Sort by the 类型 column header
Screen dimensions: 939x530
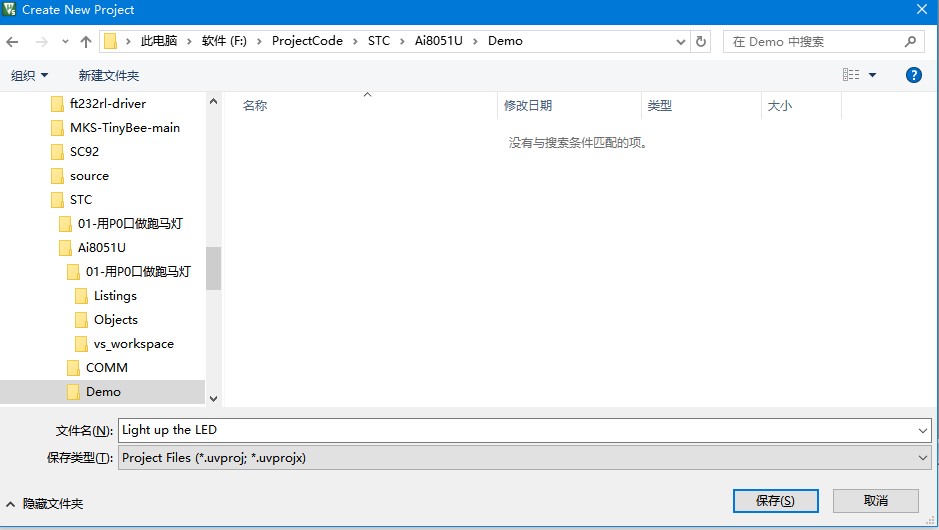659,105
